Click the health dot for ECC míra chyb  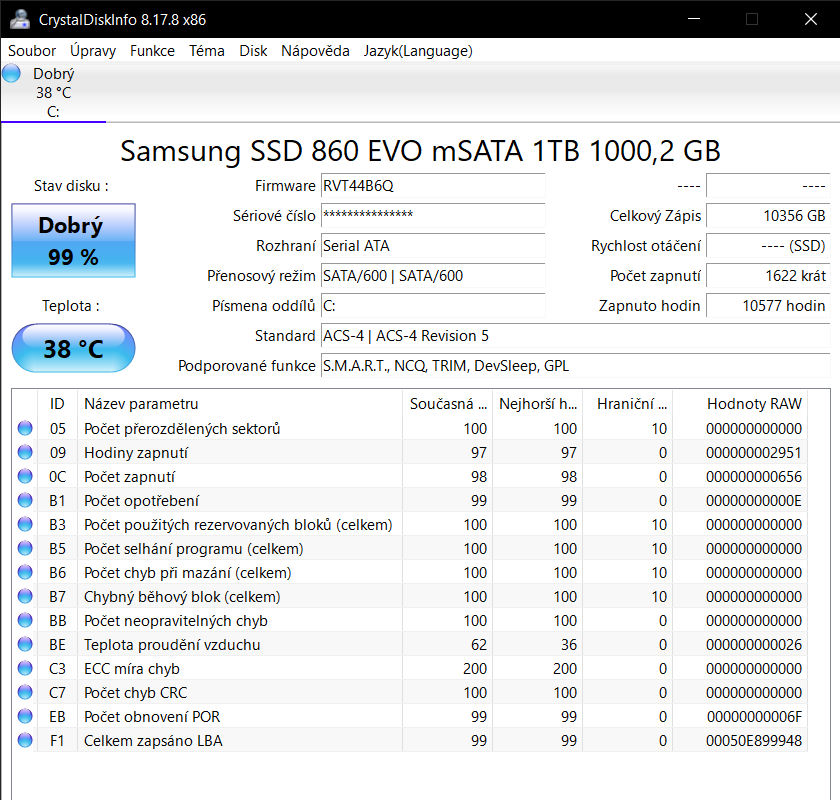point(25,668)
